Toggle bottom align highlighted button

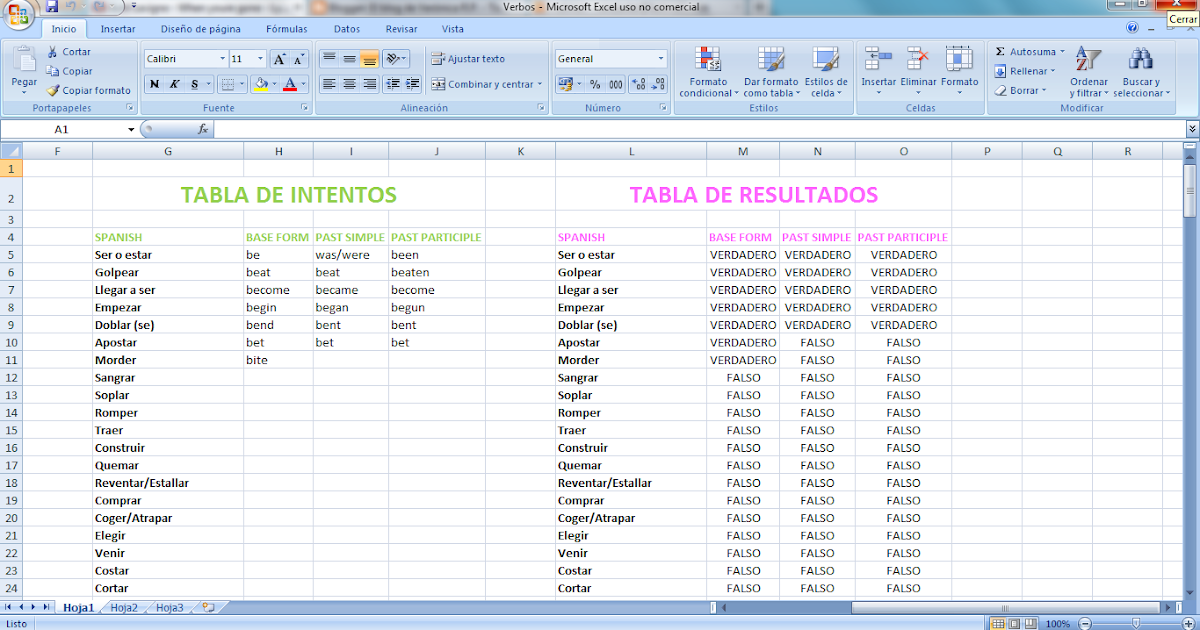point(369,59)
